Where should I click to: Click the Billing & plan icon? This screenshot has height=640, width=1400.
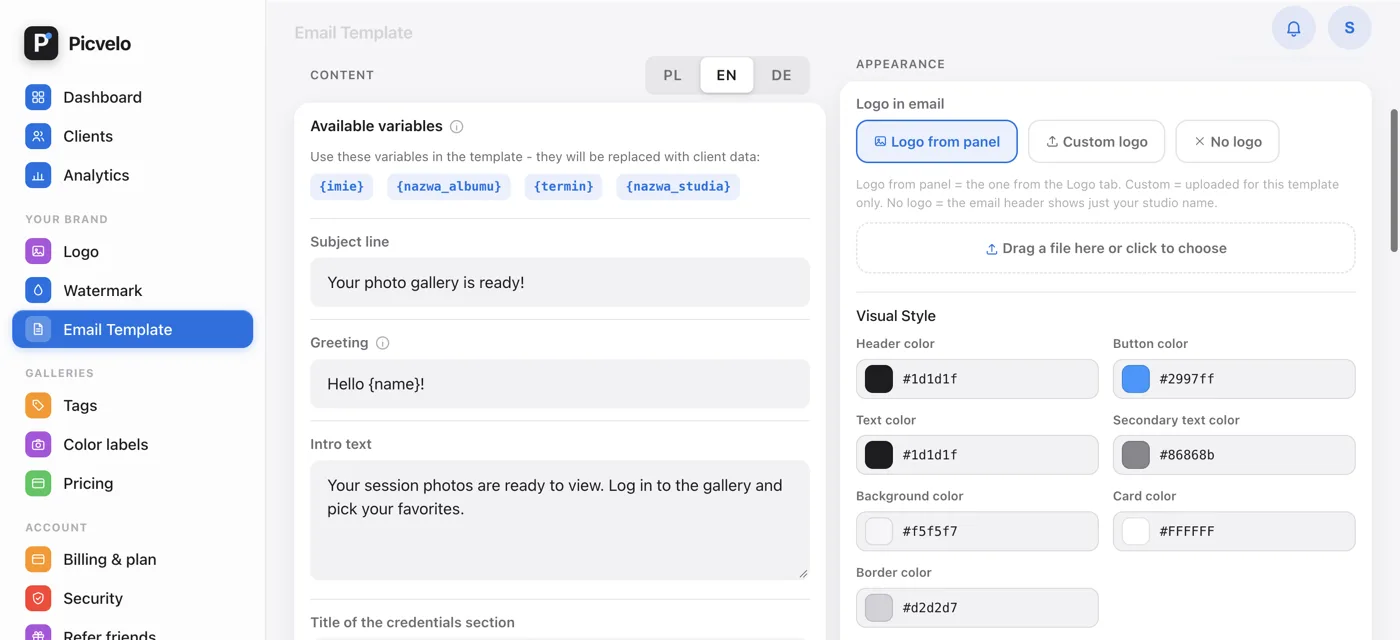point(38,560)
